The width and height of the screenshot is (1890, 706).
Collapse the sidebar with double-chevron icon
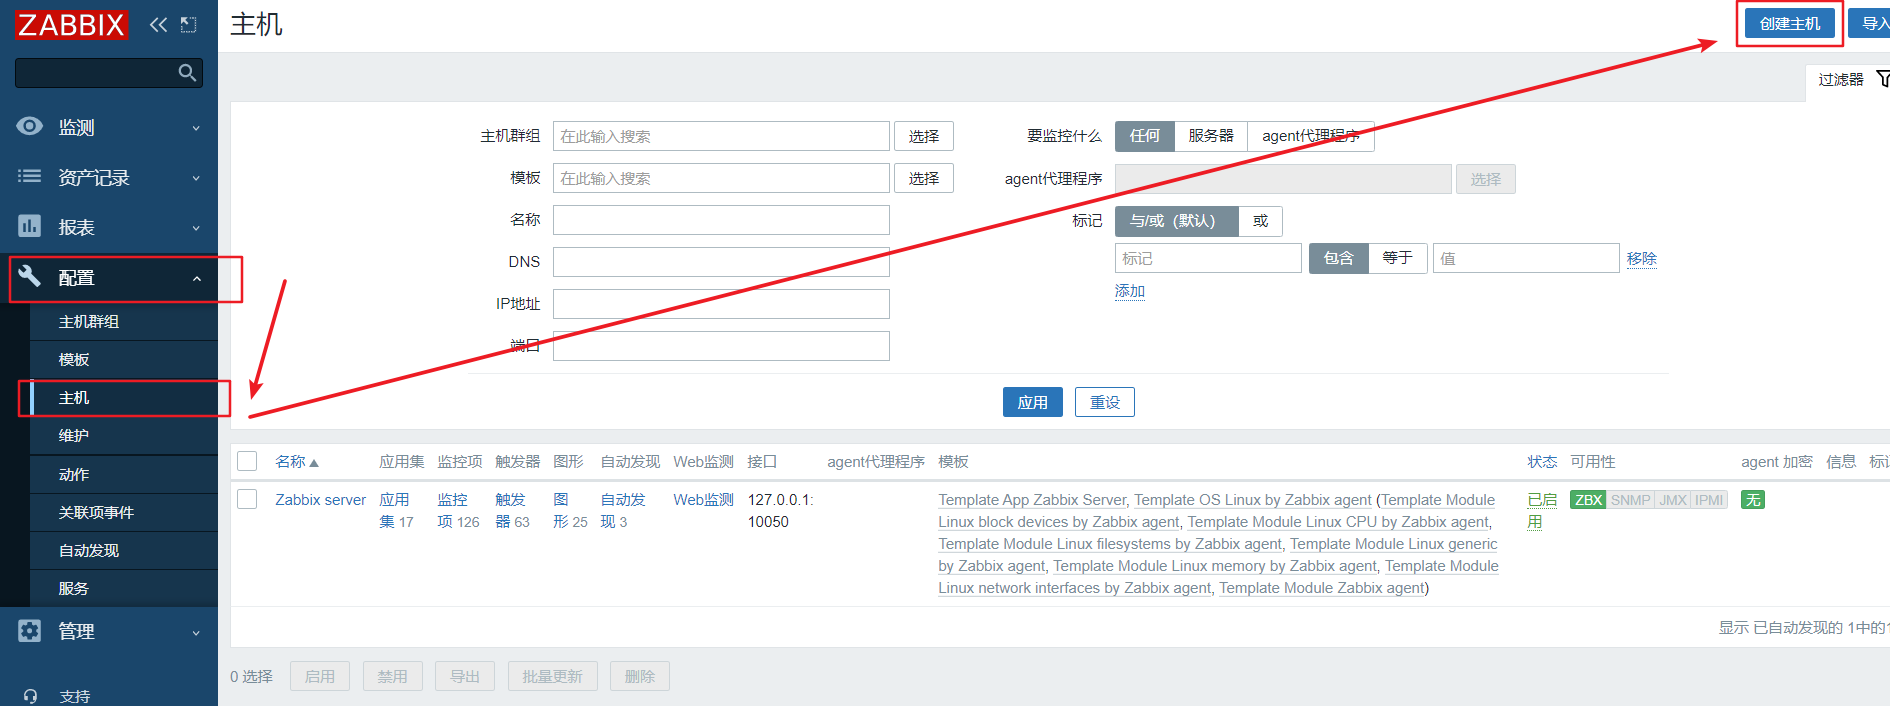click(158, 24)
